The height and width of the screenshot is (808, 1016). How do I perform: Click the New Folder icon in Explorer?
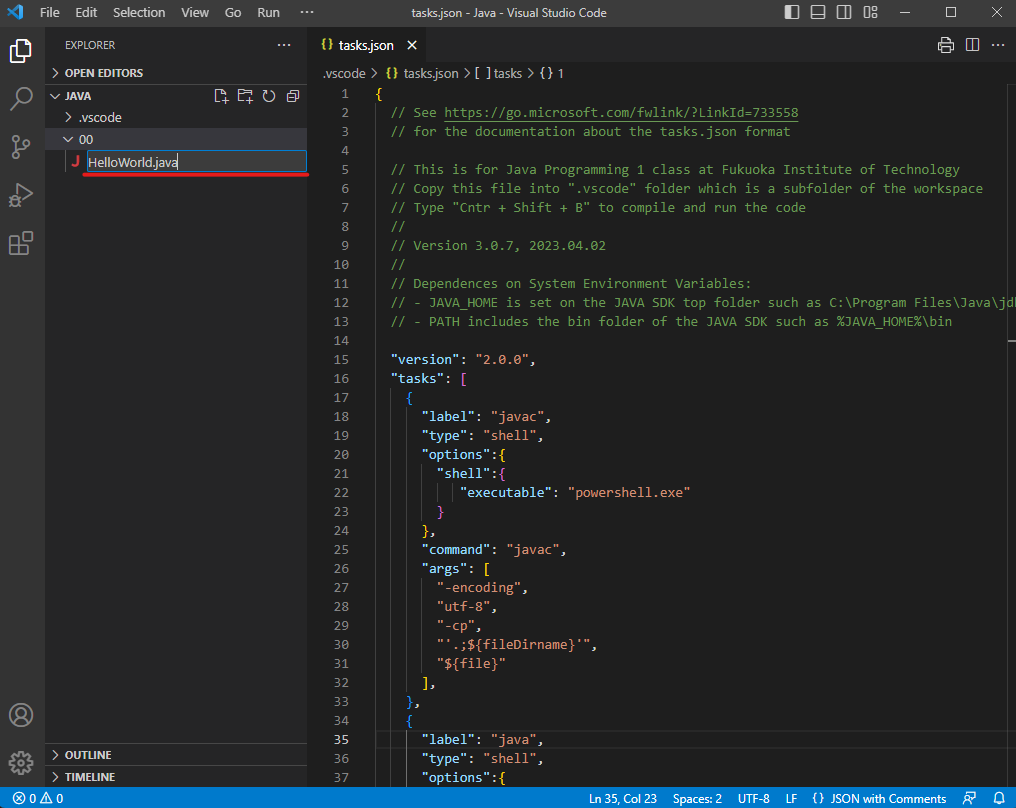(245, 96)
